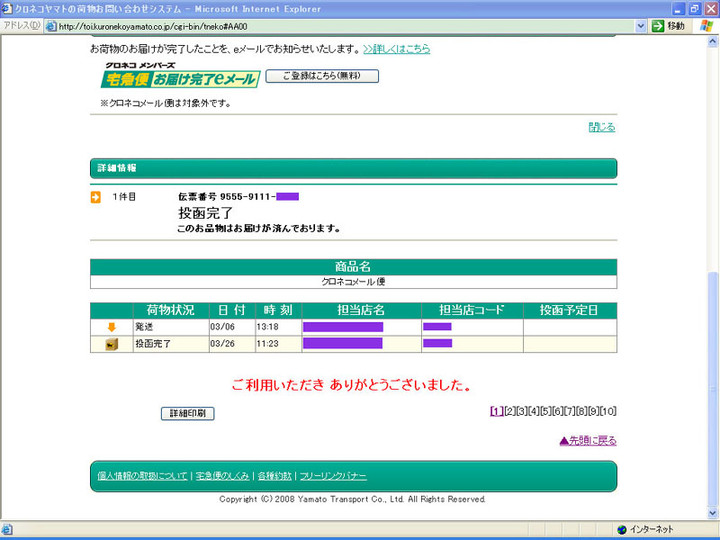Screen dimensions: 720x540
Task: Open 各種約款 footer link
Action: point(275,476)
